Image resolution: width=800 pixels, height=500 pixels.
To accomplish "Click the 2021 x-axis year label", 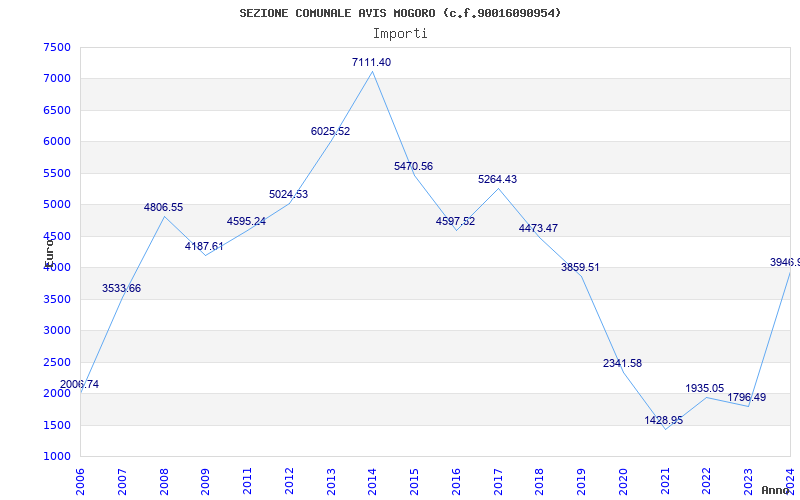I will (x=665, y=482).
